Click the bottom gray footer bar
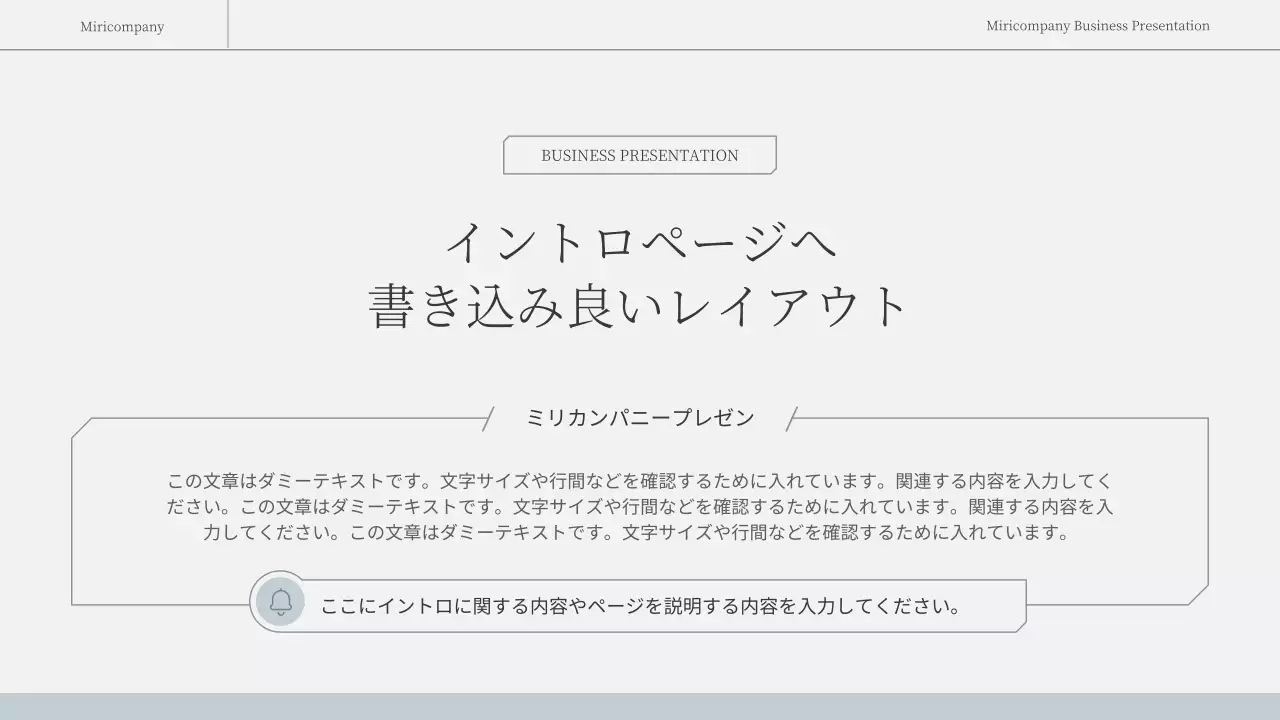This screenshot has height=720, width=1280. pyautogui.click(x=640, y=708)
